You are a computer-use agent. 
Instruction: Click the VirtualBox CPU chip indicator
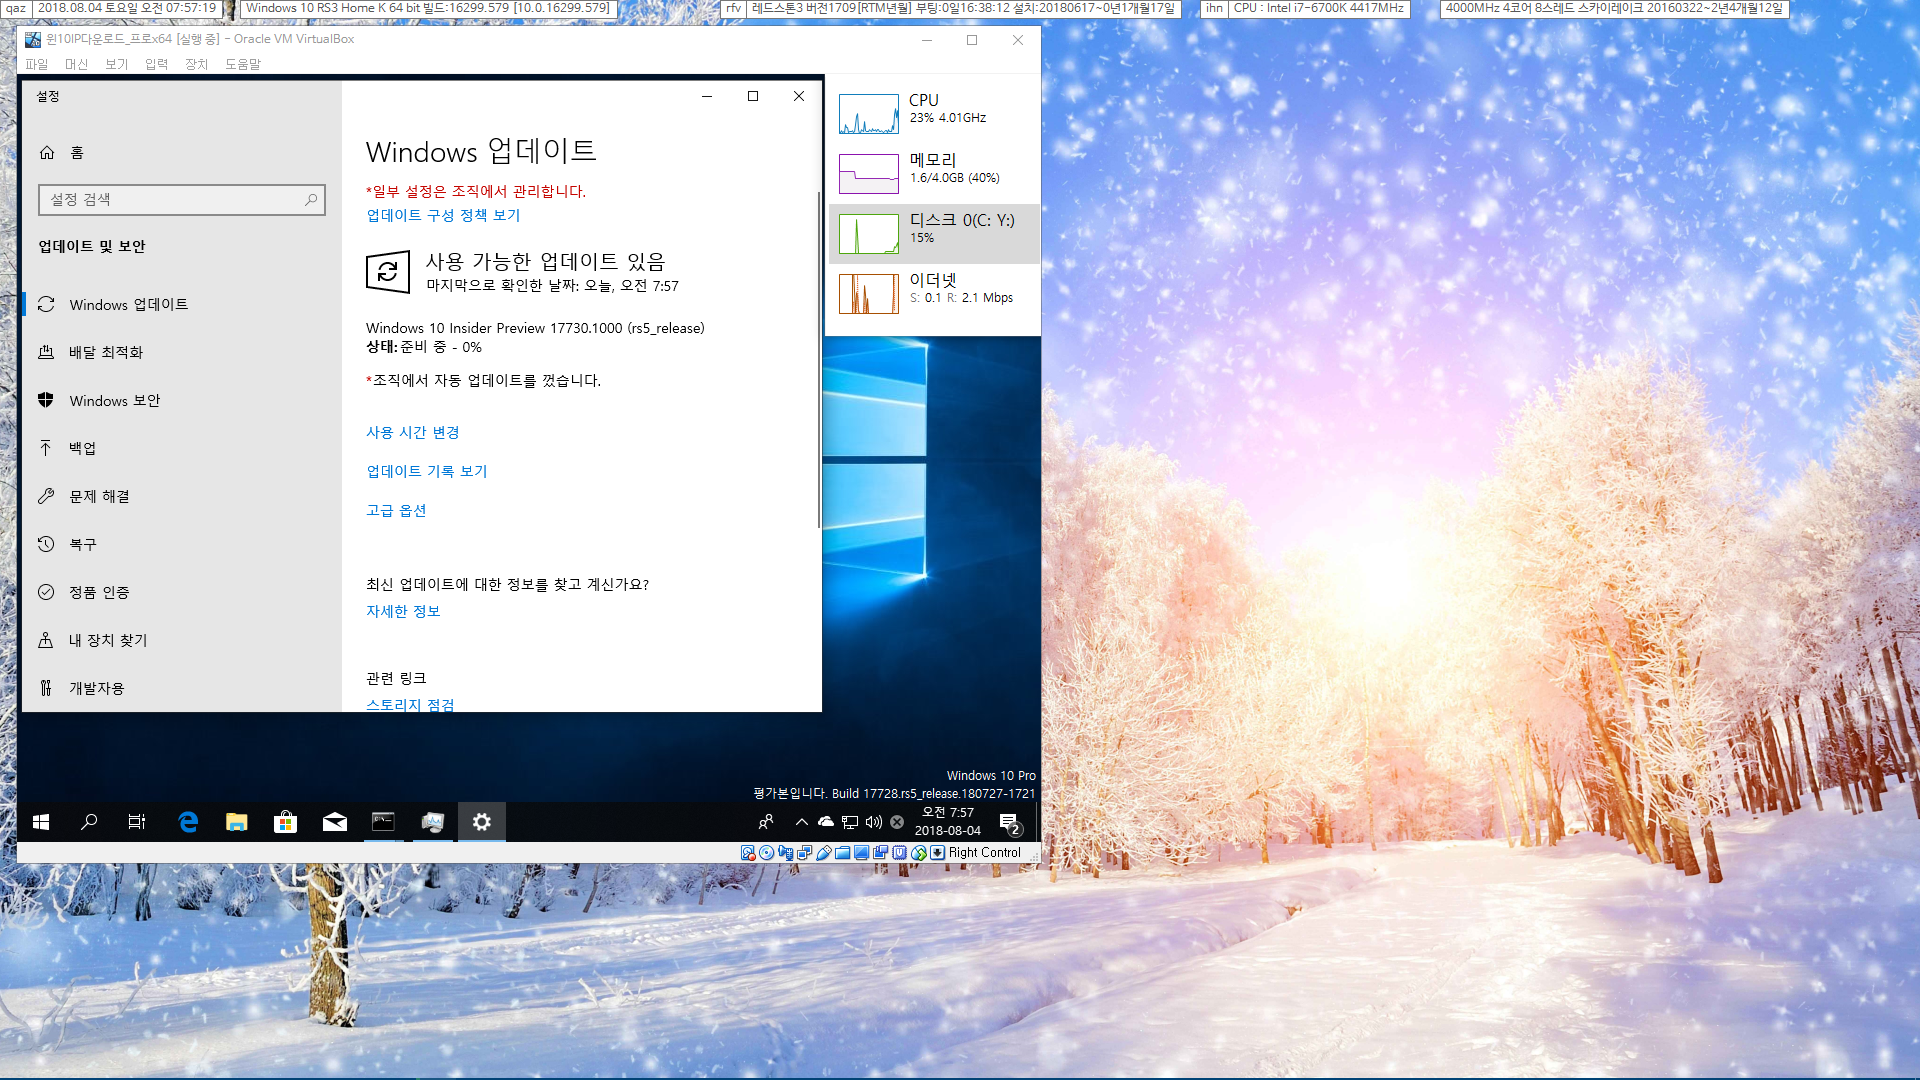click(899, 853)
